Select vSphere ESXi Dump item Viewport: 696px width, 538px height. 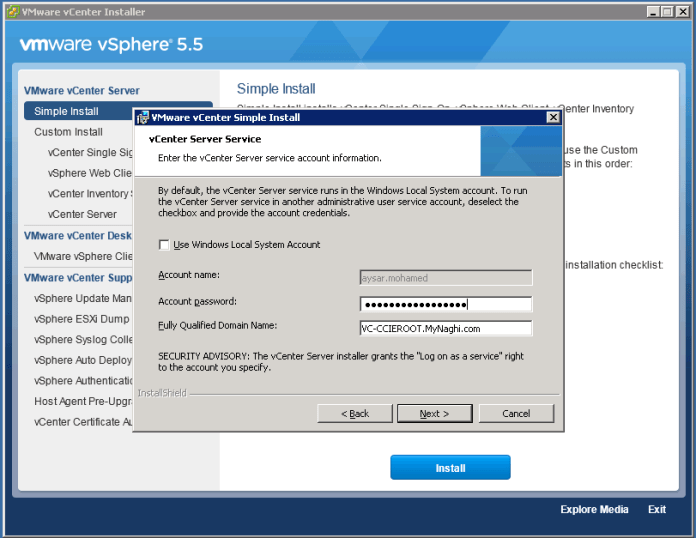(x=82, y=319)
